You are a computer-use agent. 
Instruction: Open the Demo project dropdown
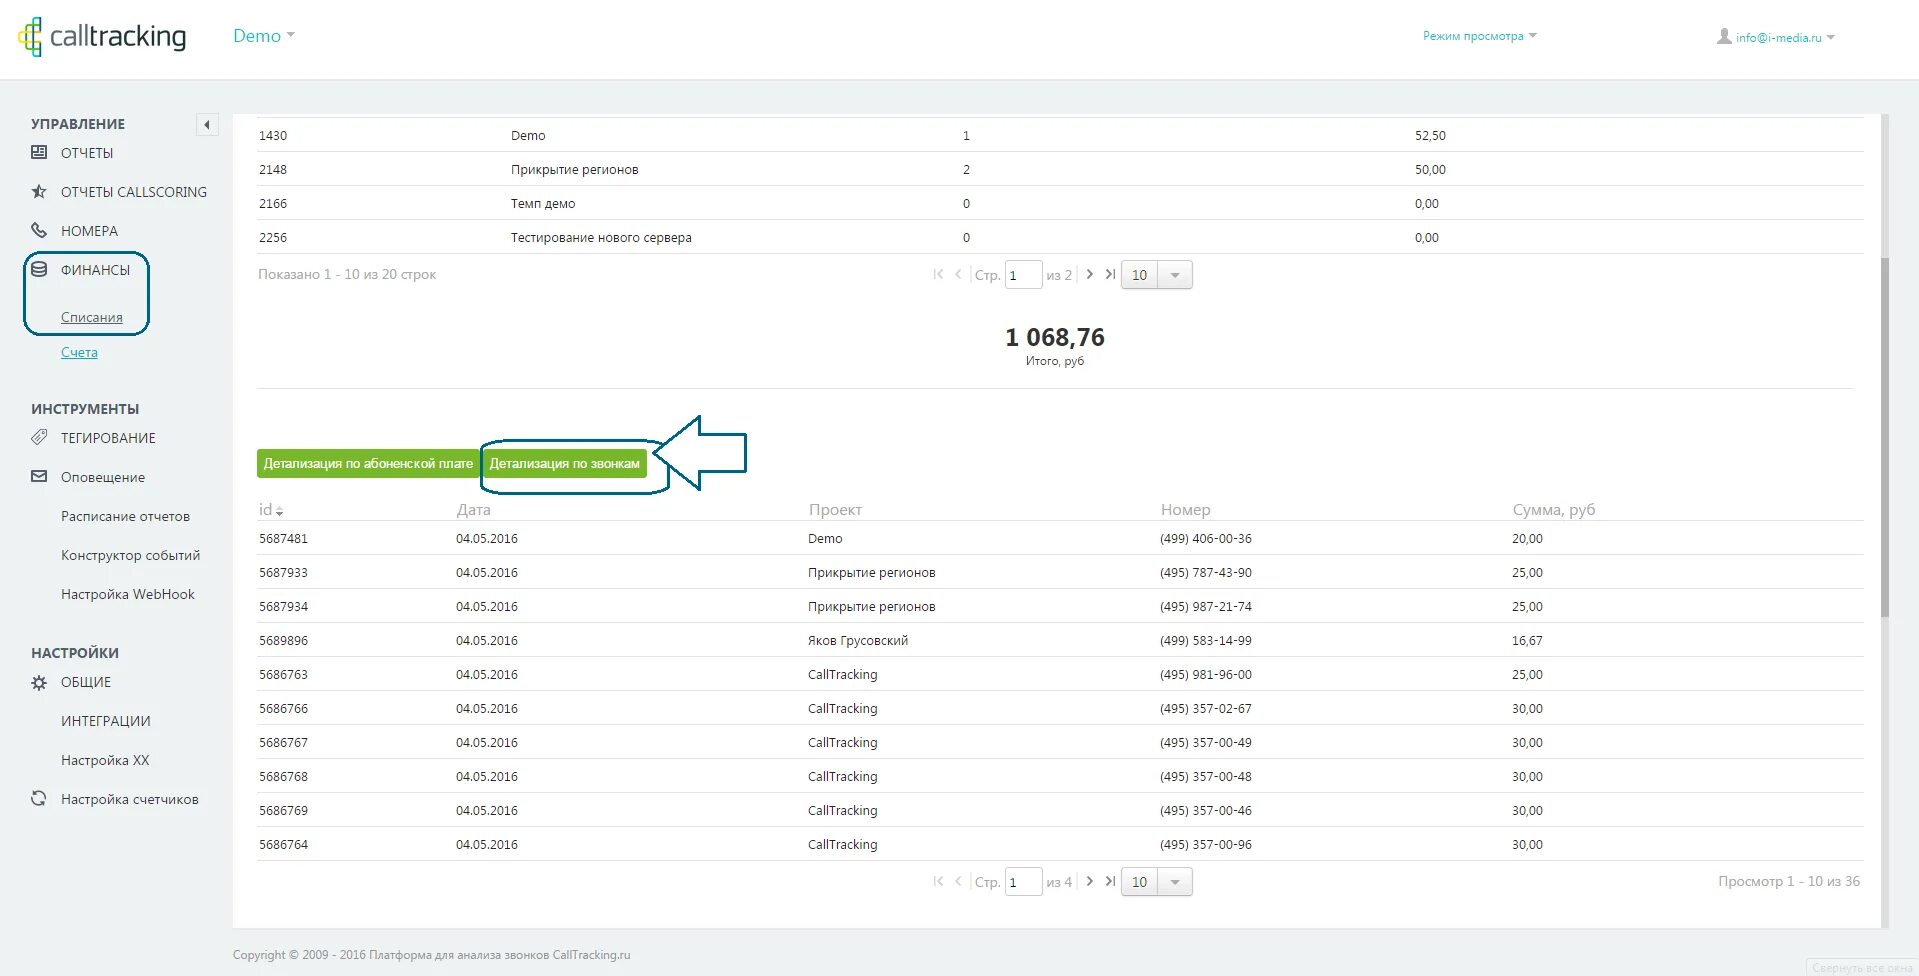(x=264, y=36)
